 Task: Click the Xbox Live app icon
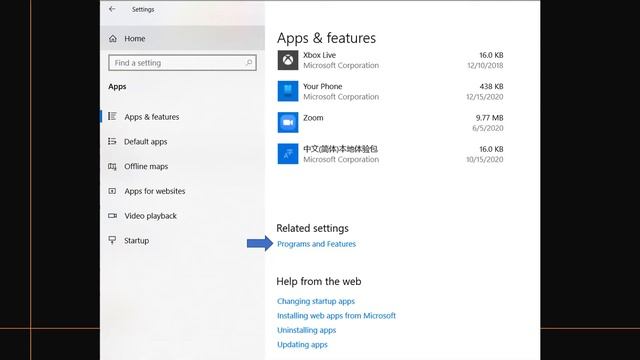[x=288, y=60]
